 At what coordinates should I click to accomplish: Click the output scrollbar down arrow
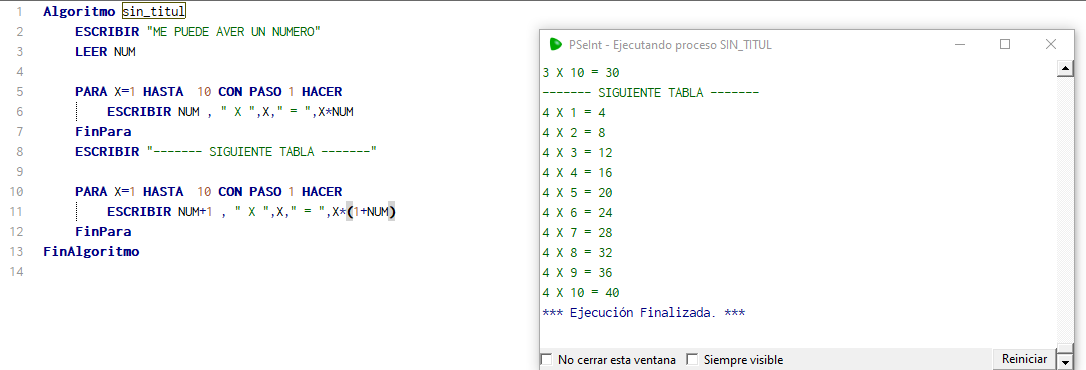pos(1064,361)
